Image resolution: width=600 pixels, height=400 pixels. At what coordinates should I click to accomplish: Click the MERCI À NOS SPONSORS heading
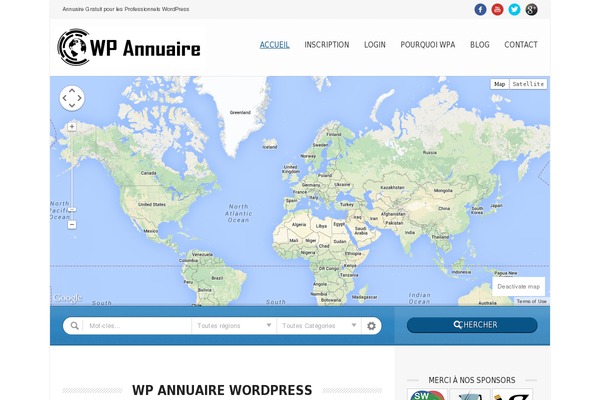coord(472,380)
